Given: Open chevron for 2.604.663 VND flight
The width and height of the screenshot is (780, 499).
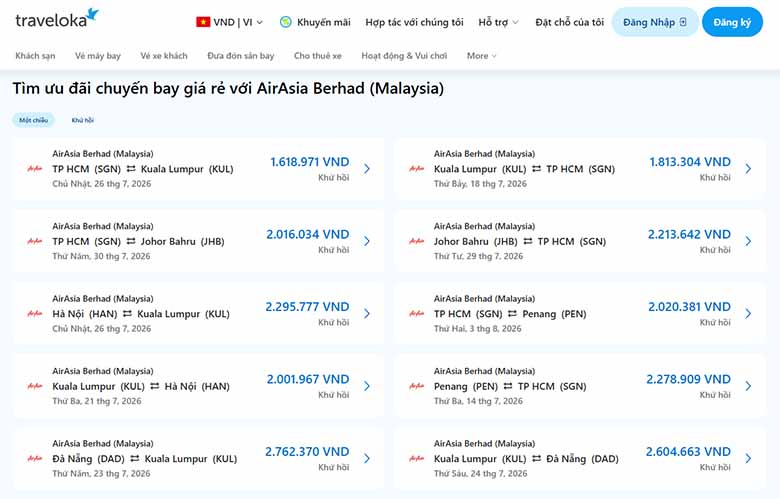Looking at the screenshot, I should click(x=748, y=459).
